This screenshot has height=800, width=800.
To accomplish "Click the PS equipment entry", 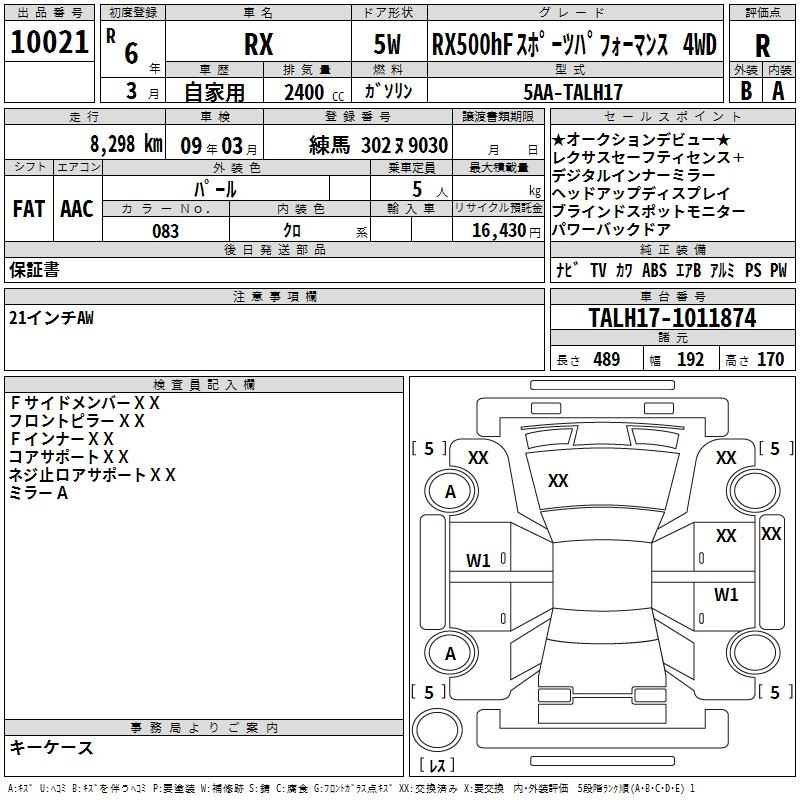I will (x=753, y=270).
